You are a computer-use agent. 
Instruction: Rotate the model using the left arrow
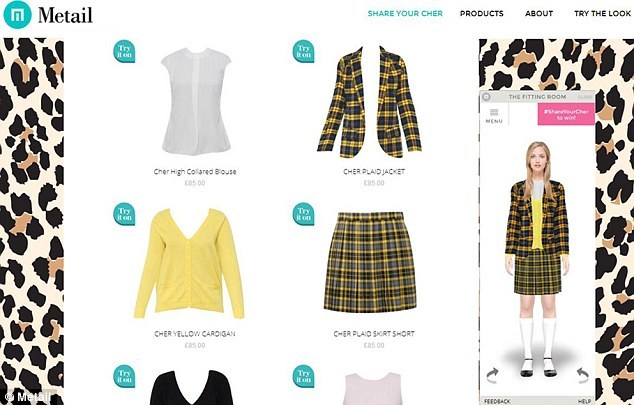(492, 375)
